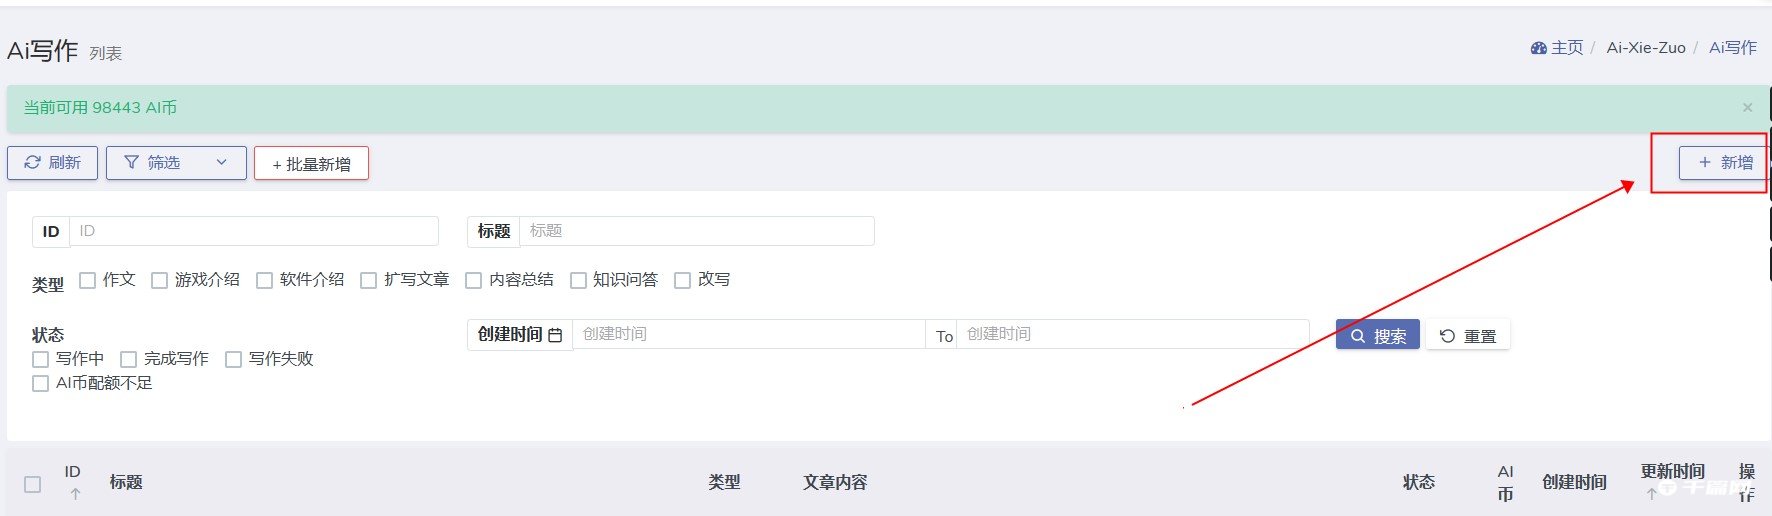Open Ai-Xie-Zuo breadcrumb link

point(1645,48)
